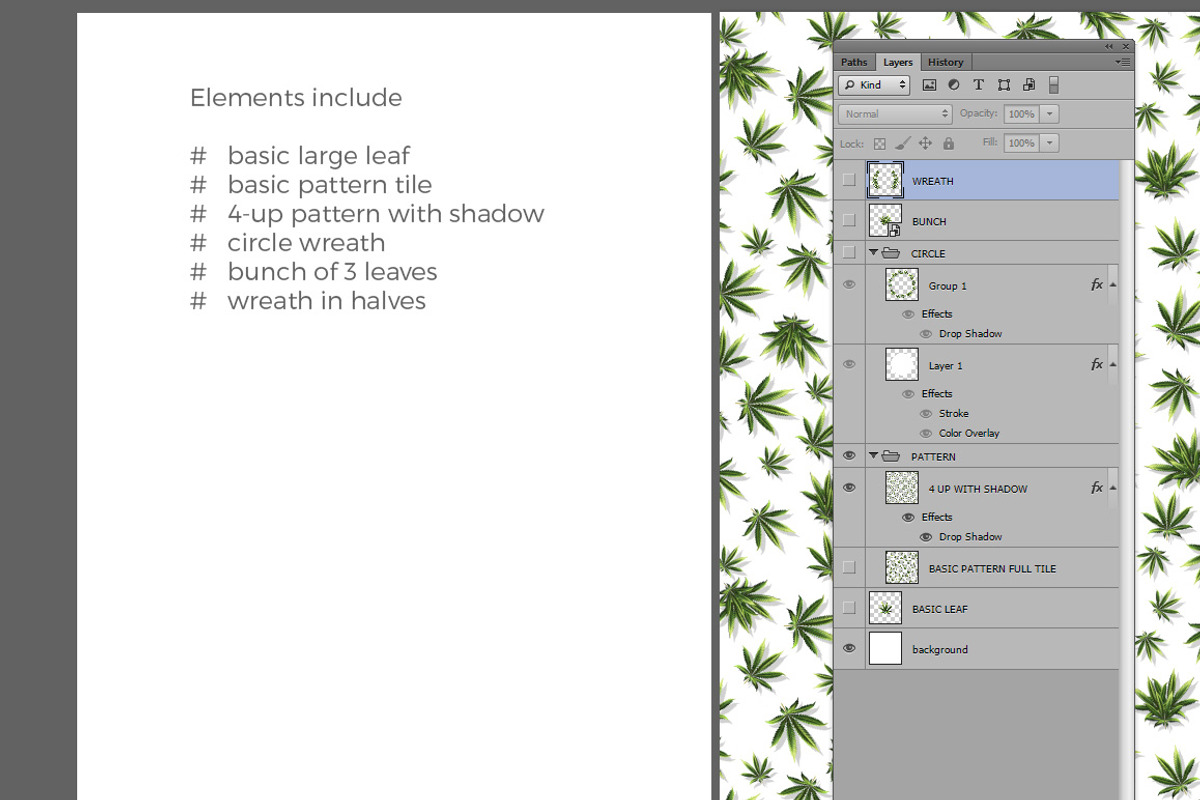Screen dimensions: 1200x800
Task: Toggle Layer 1 Stroke effect eye
Action: [925, 413]
